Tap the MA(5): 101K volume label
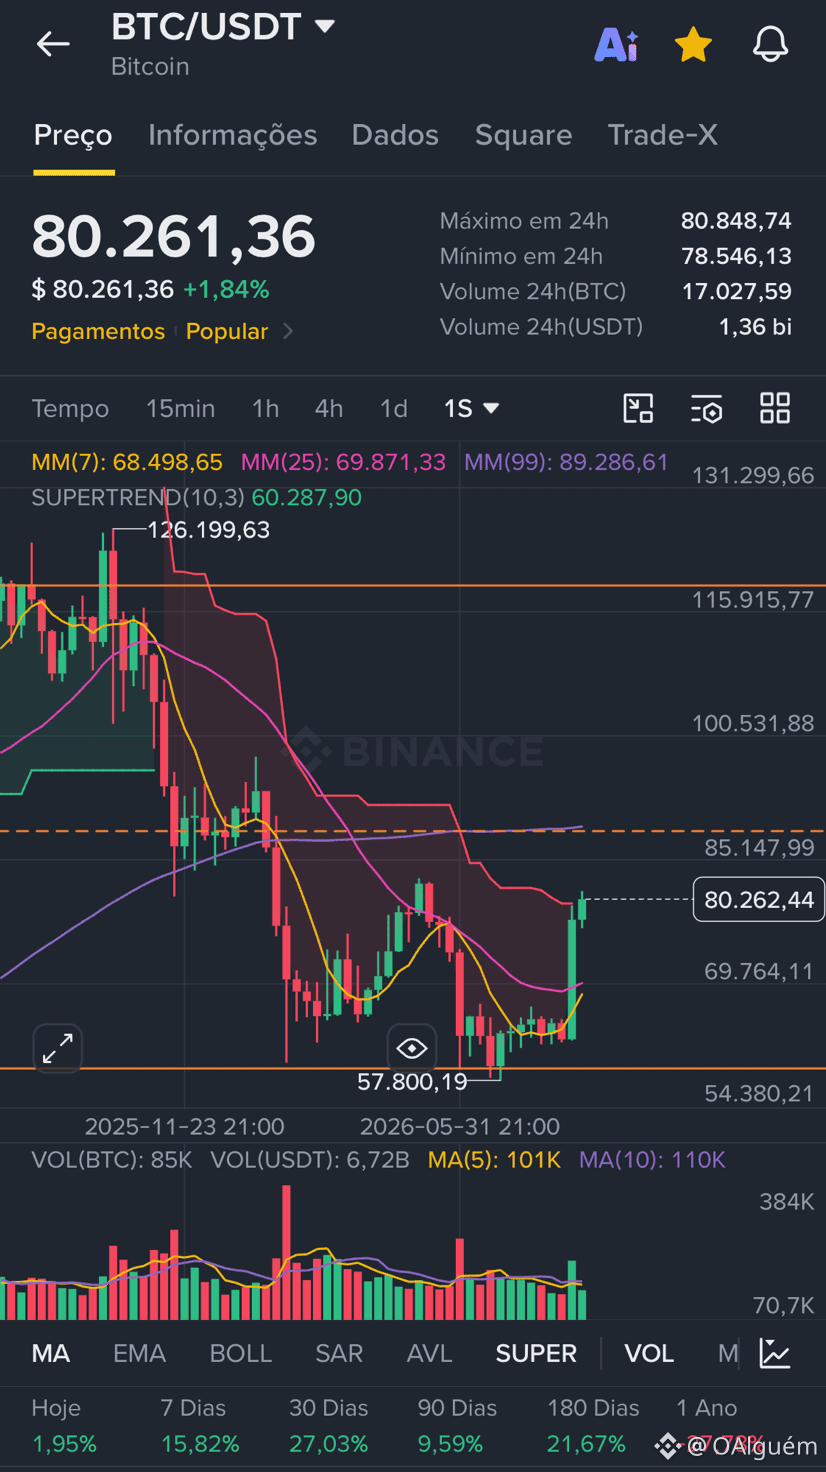 pos(494,1160)
